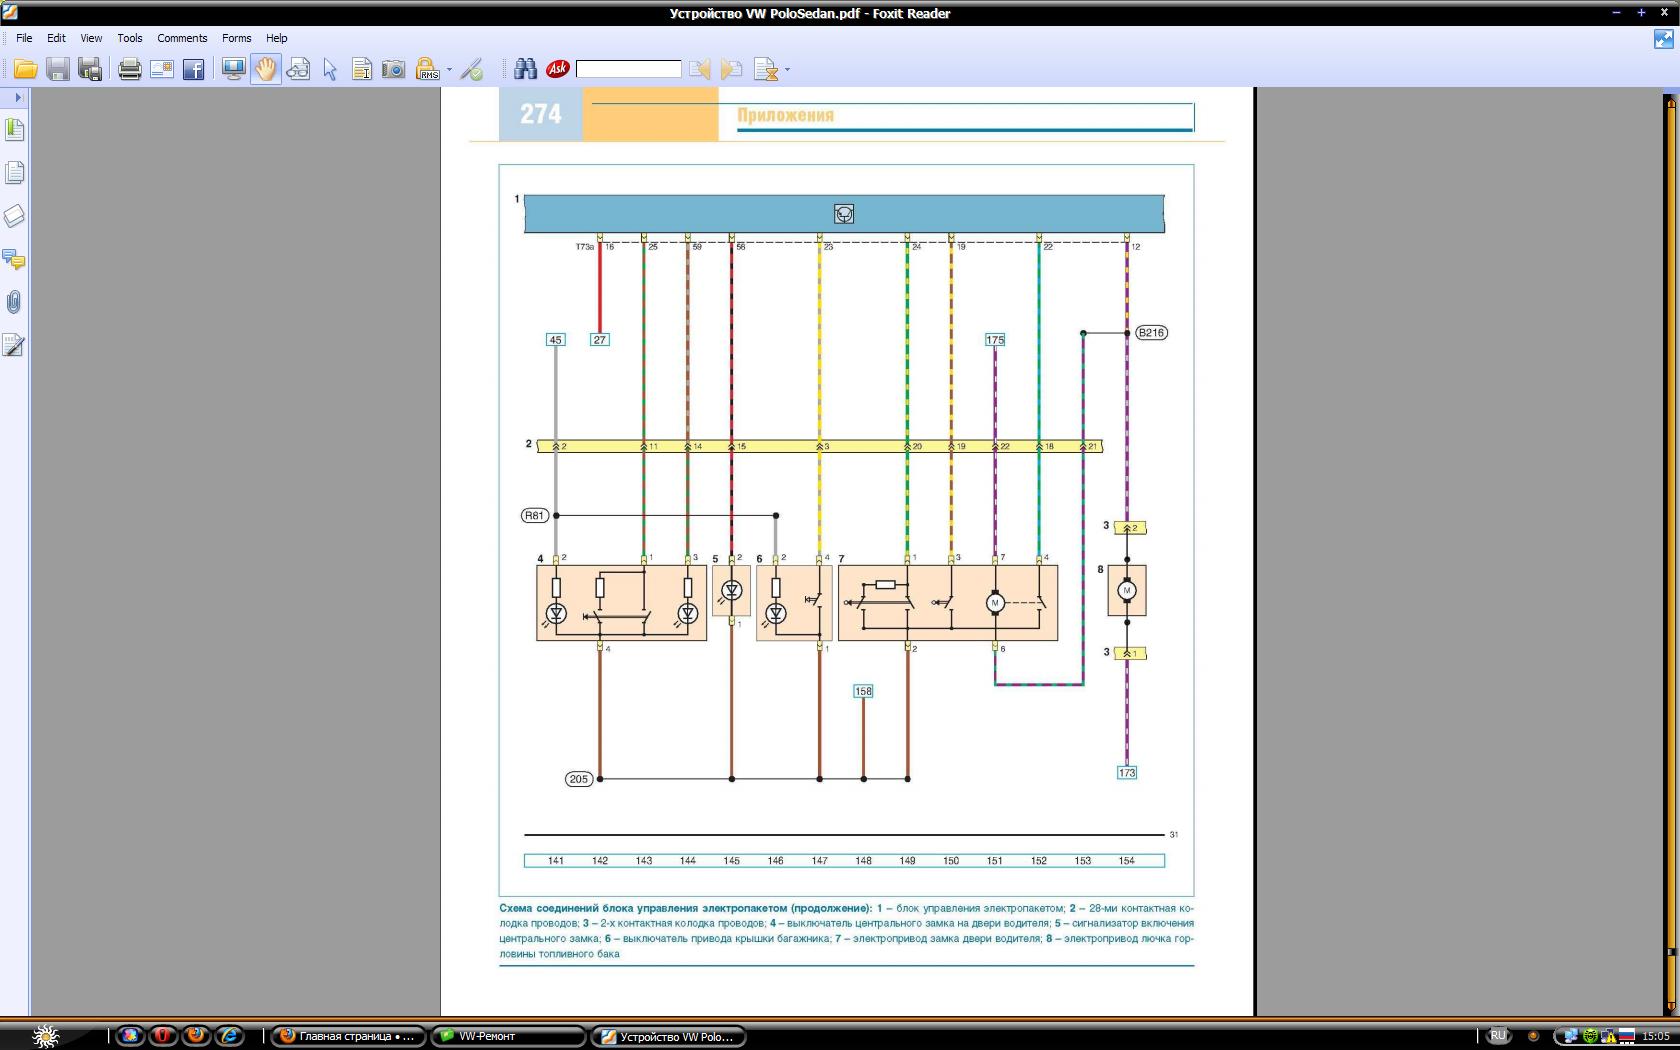Take a Snapshot with camera icon
Screen dimensions: 1680x1050
(394, 69)
